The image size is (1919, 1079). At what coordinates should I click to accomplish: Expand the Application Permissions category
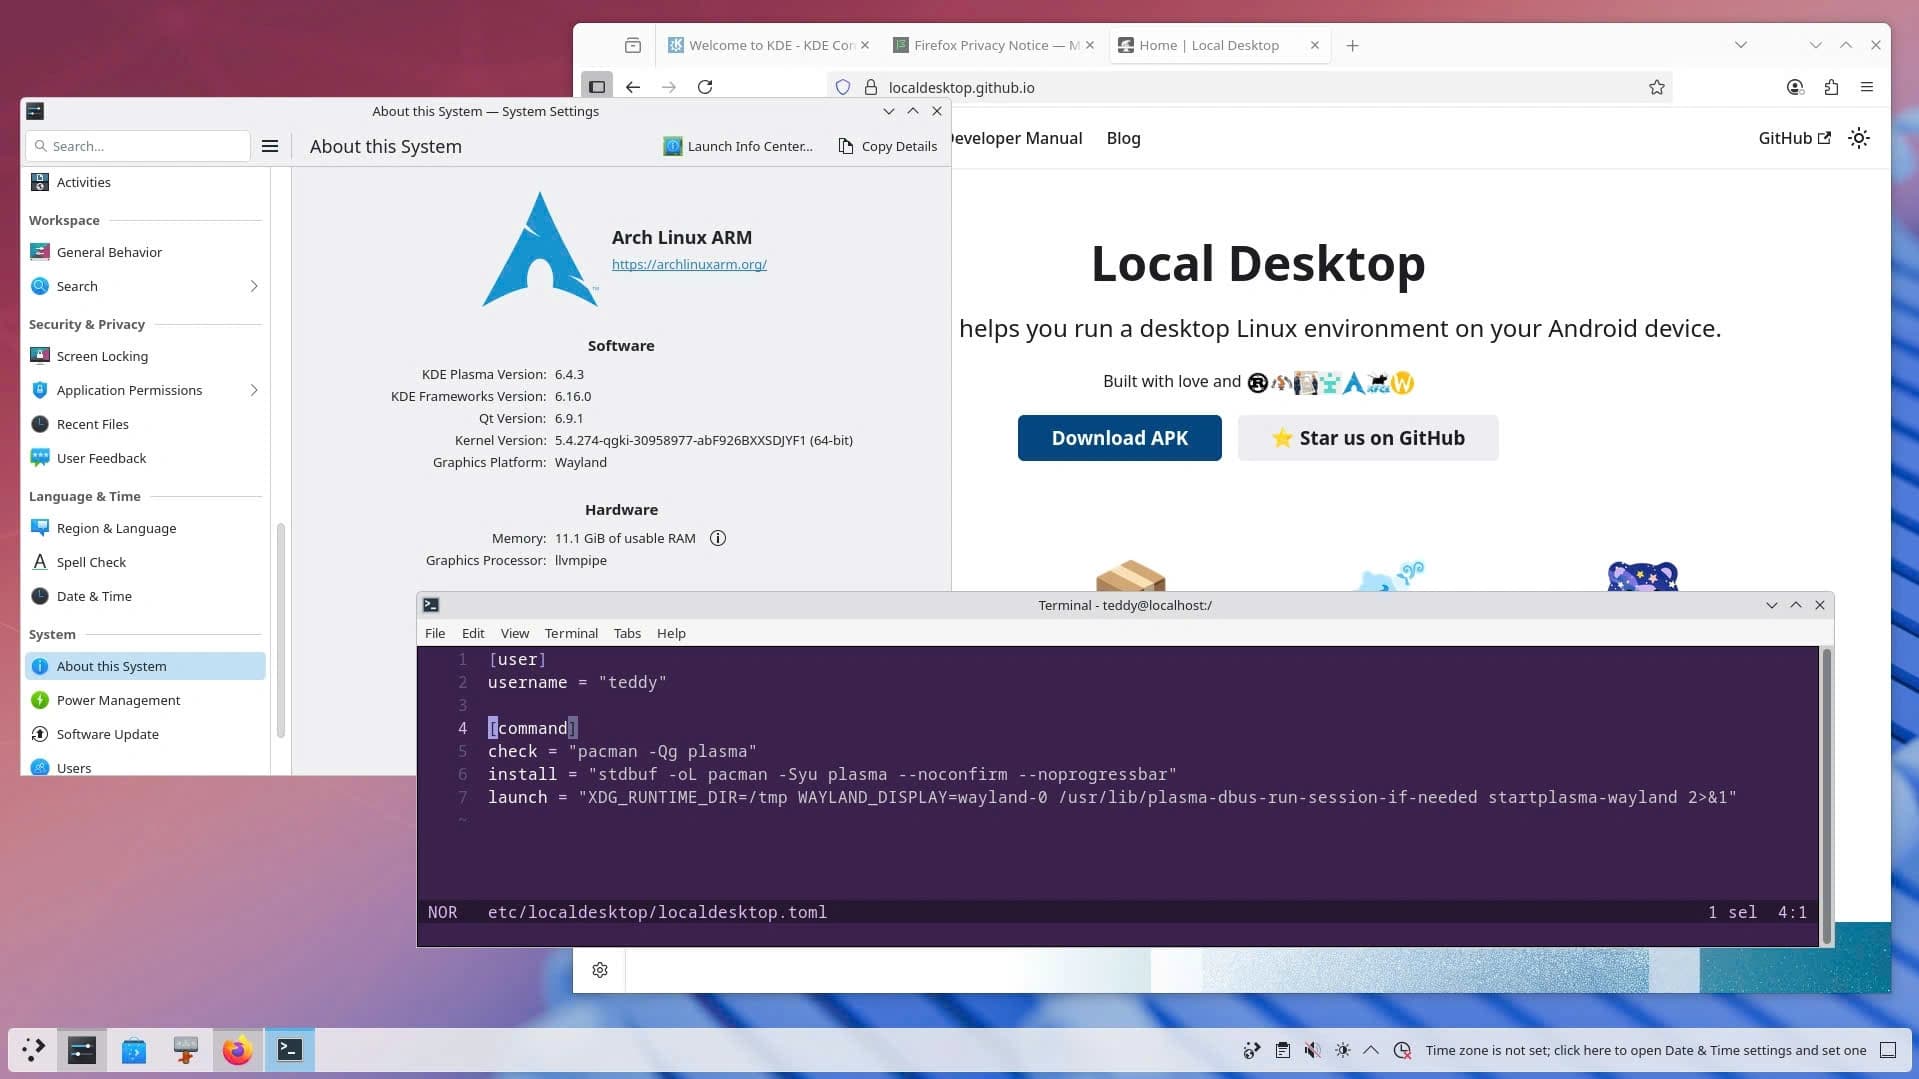coord(255,390)
